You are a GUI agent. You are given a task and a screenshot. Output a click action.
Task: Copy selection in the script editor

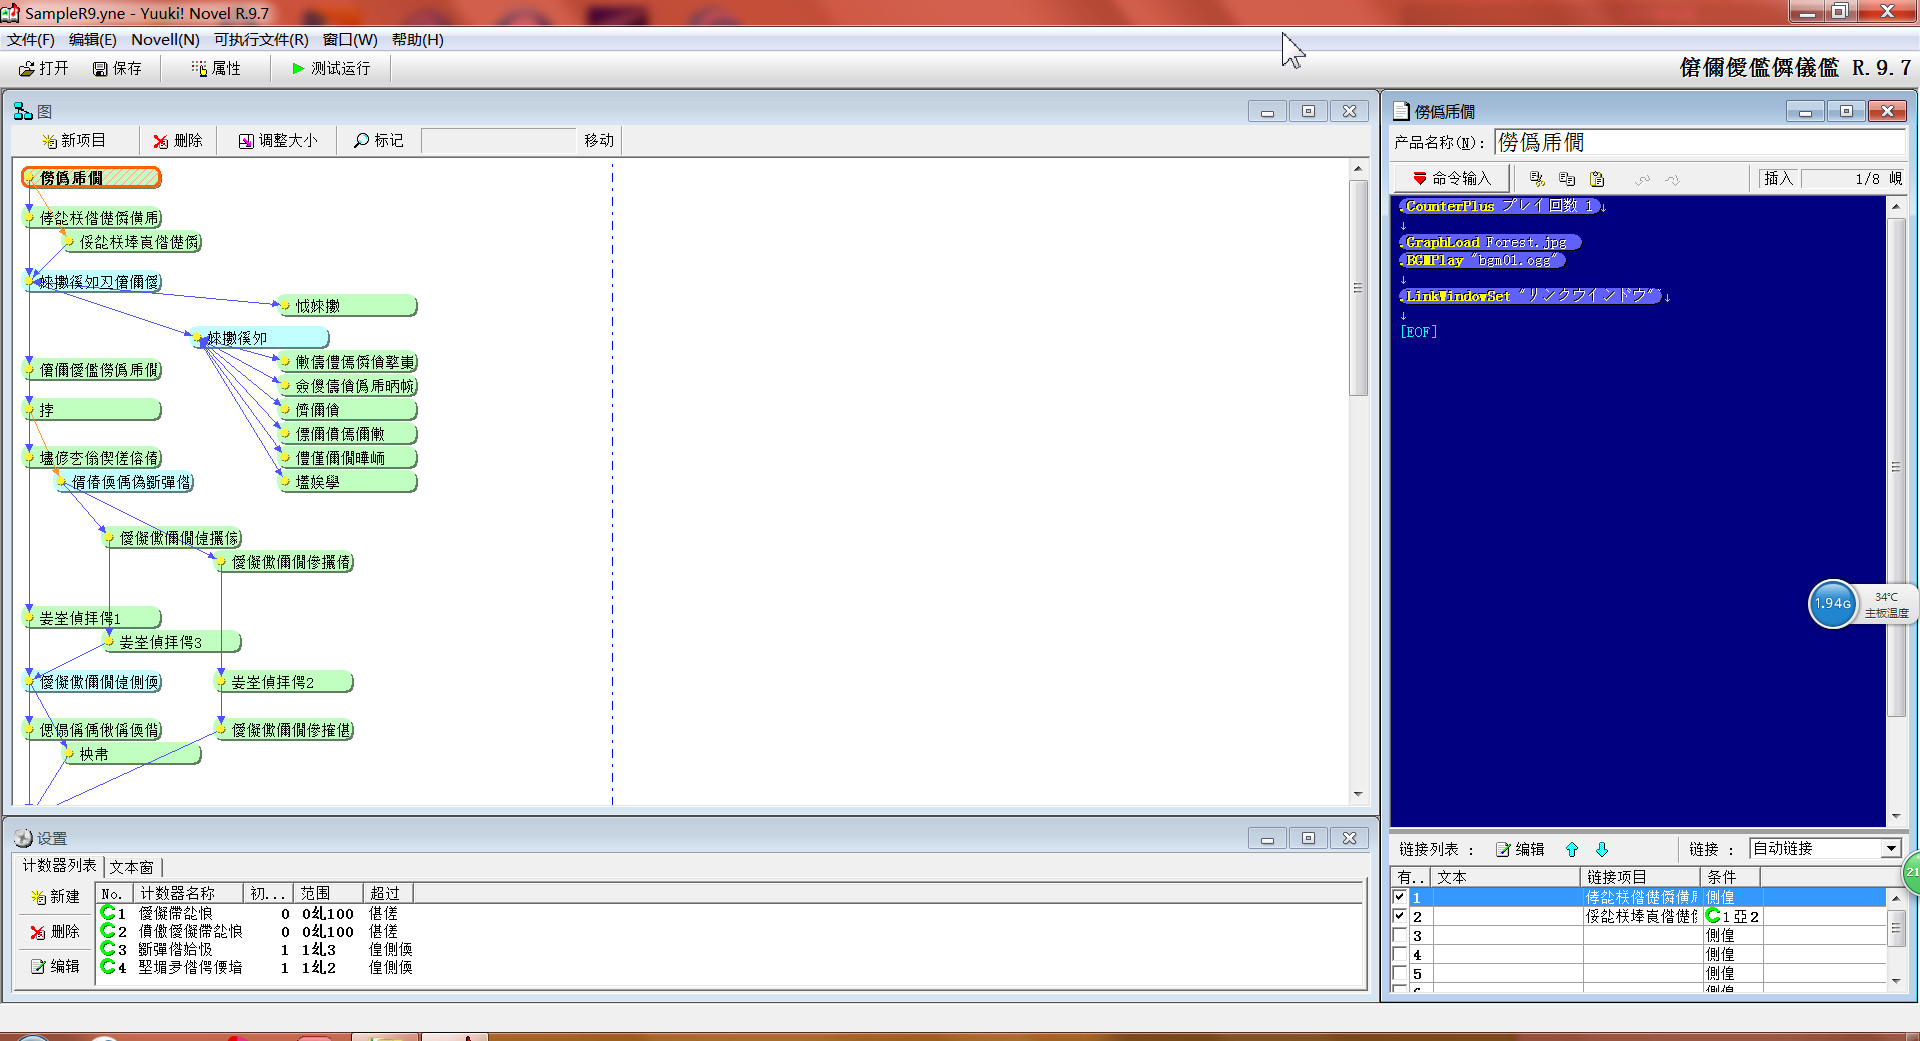click(1567, 179)
